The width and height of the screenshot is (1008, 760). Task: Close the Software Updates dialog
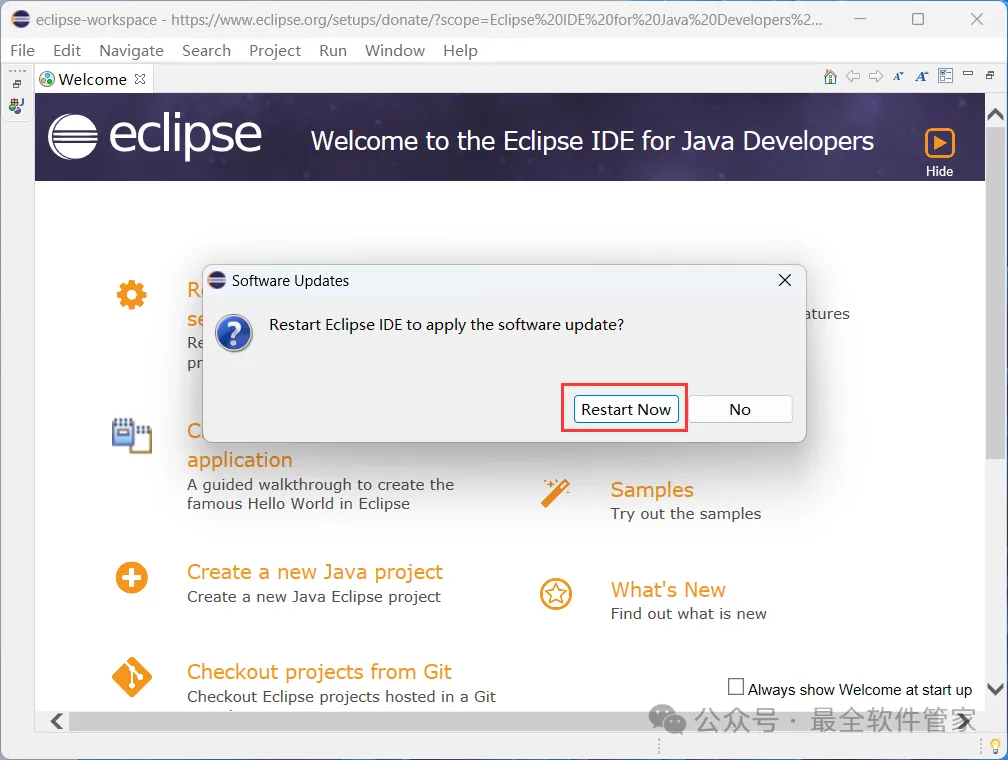click(x=784, y=280)
